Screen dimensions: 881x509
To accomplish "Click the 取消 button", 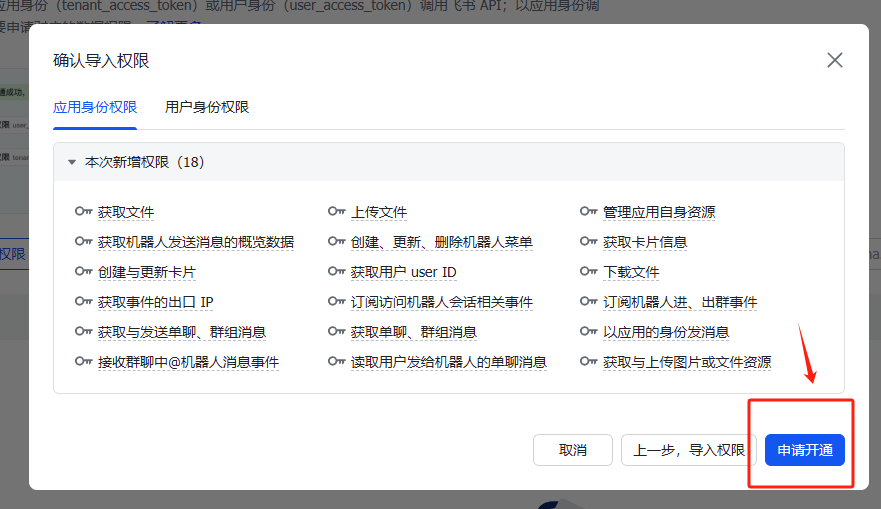I will [x=572, y=450].
